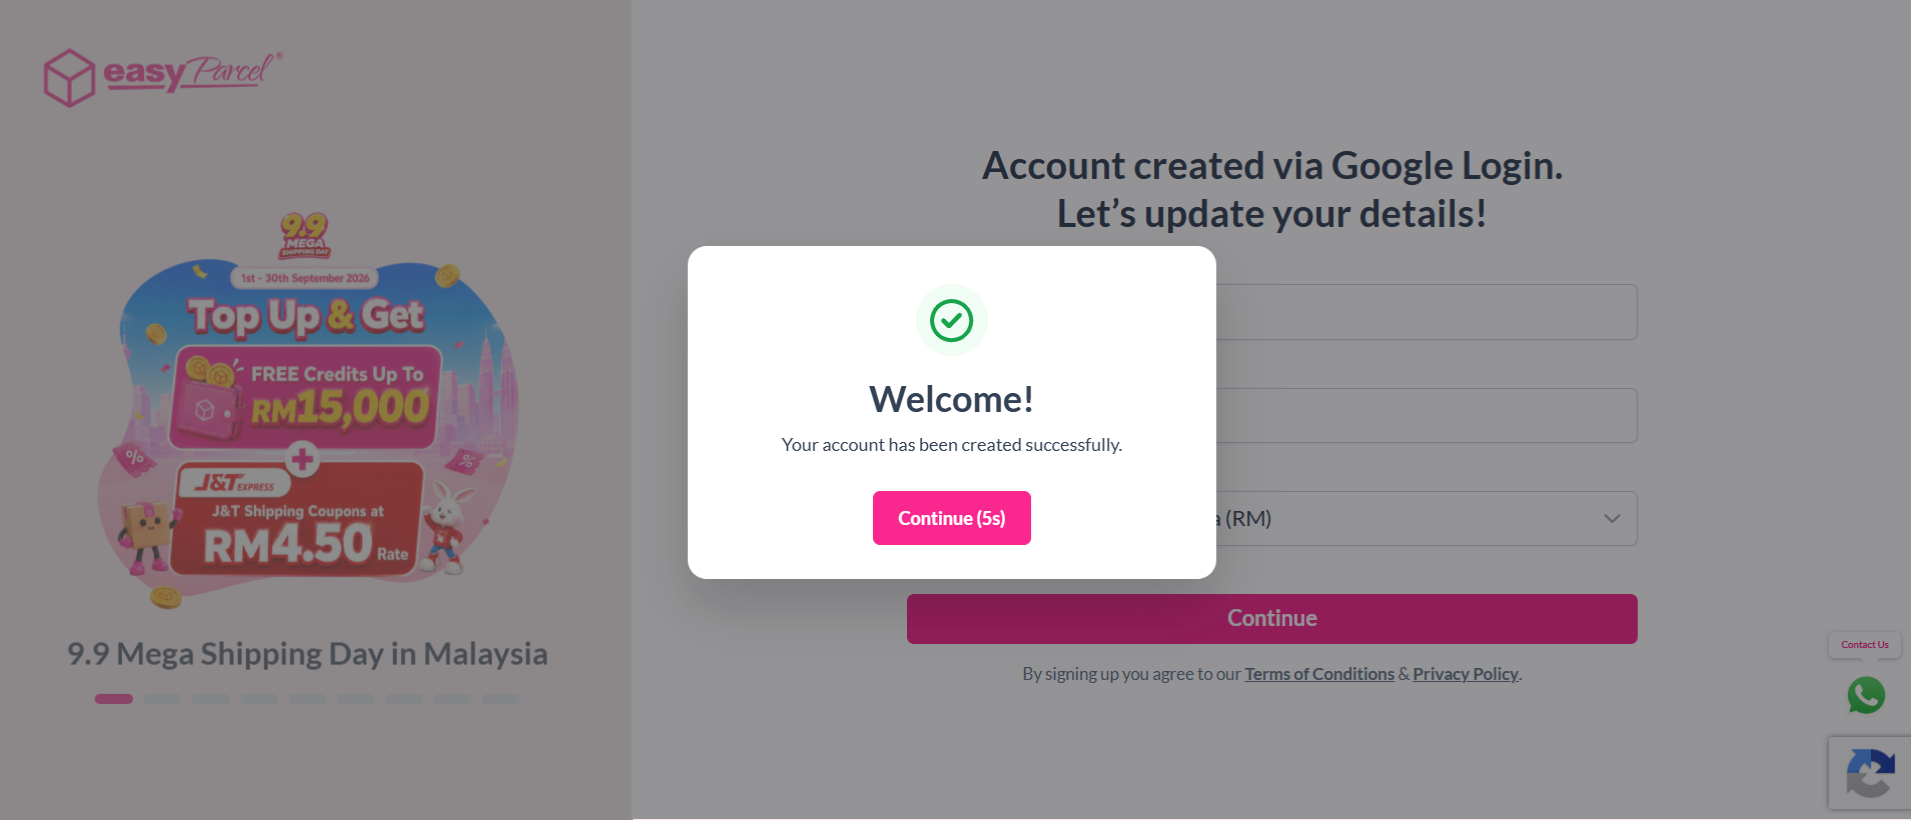Image resolution: width=1911 pixels, height=820 pixels.
Task: Expand the currency (RM) dropdown arrow
Action: coord(1612,518)
